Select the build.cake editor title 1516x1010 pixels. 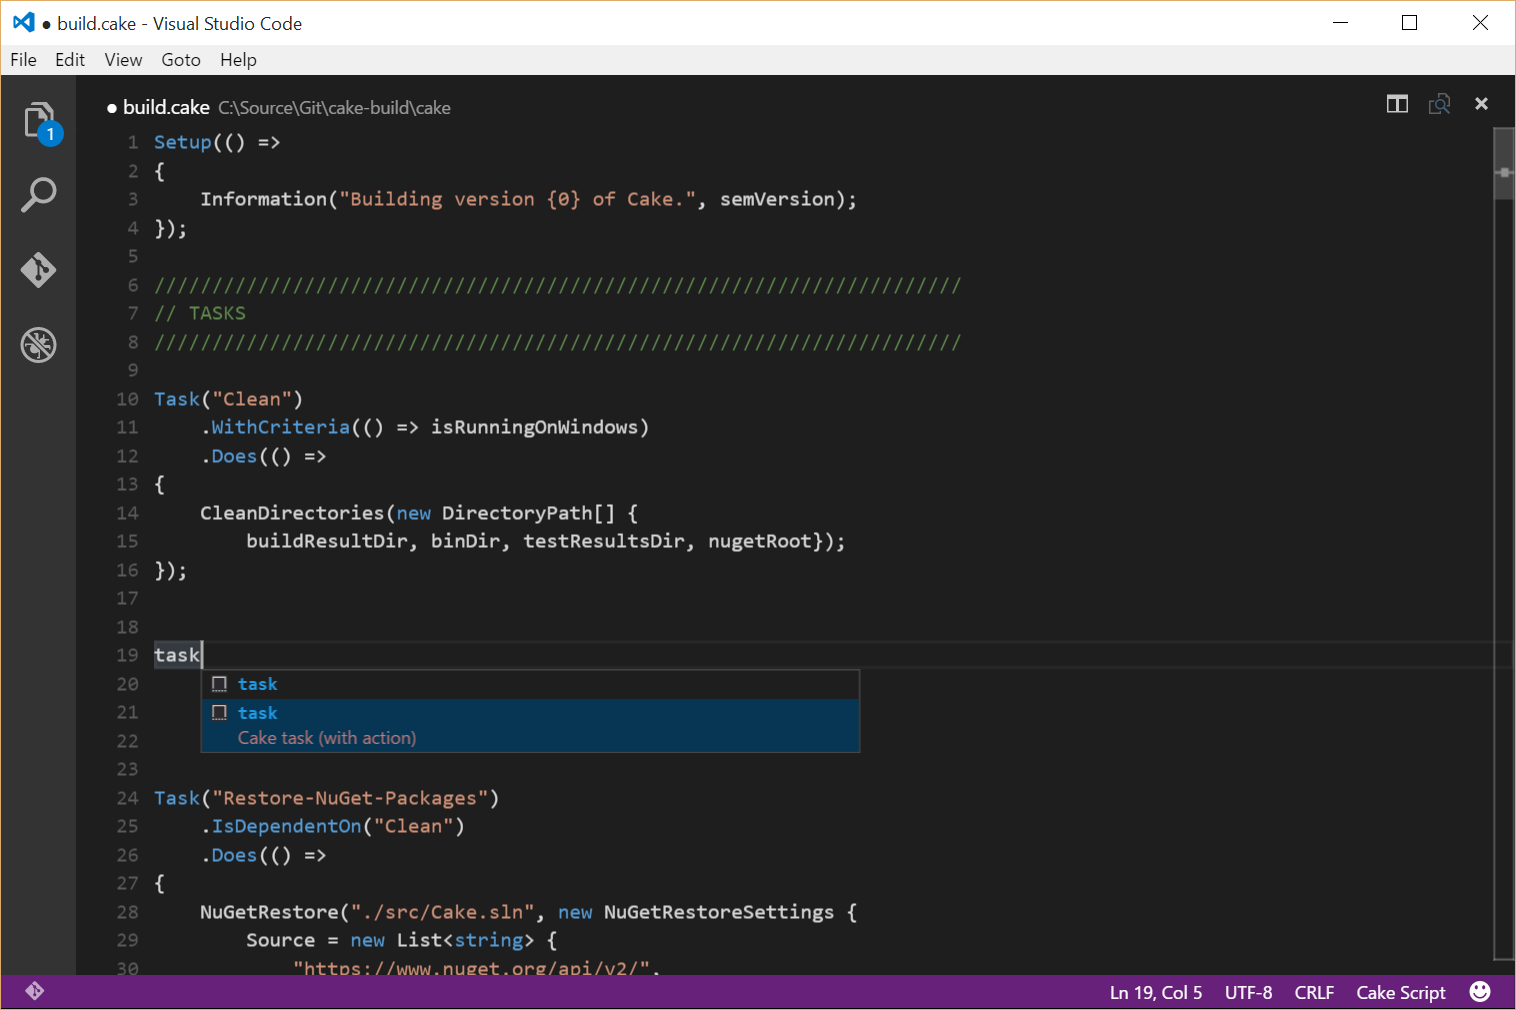tap(166, 107)
